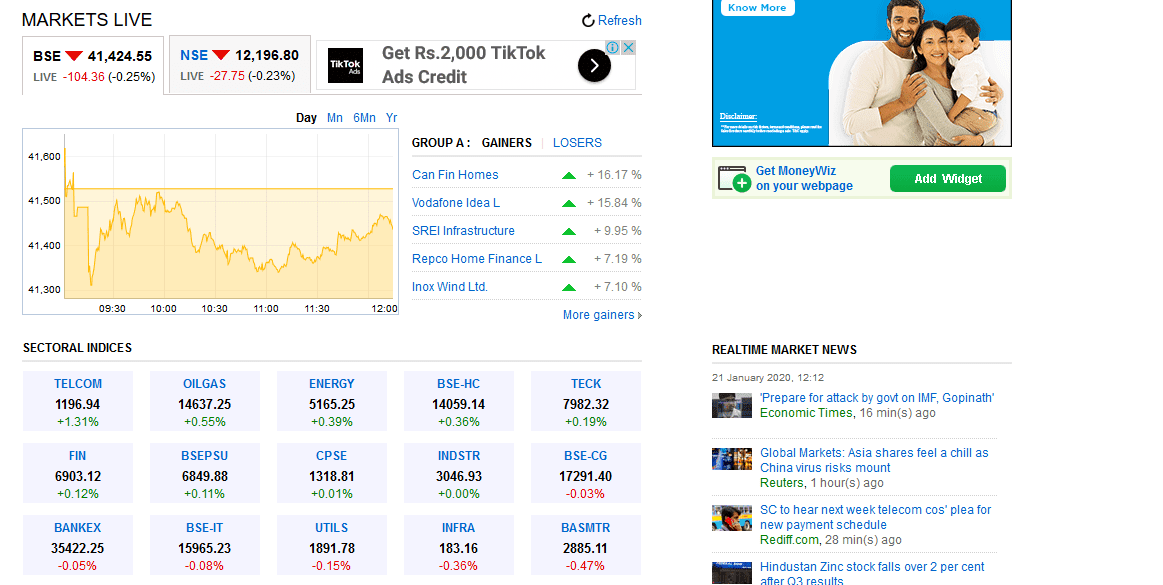
Task: Open Inox Wind Ltd. stock
Action: pos(450,287)
